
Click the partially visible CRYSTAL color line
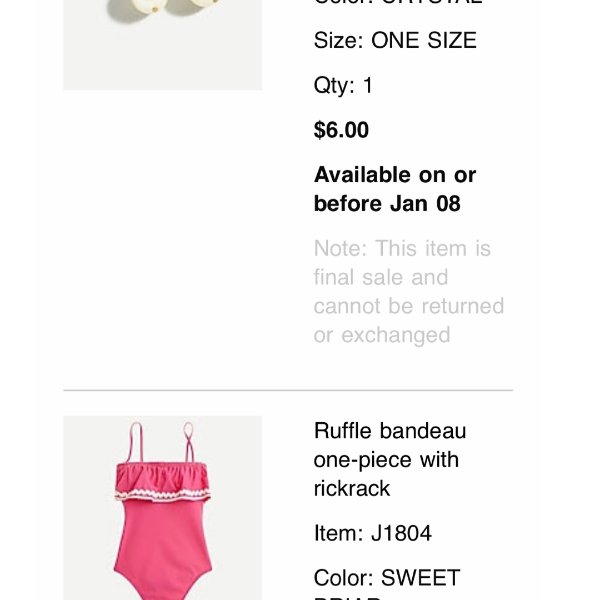398,2
